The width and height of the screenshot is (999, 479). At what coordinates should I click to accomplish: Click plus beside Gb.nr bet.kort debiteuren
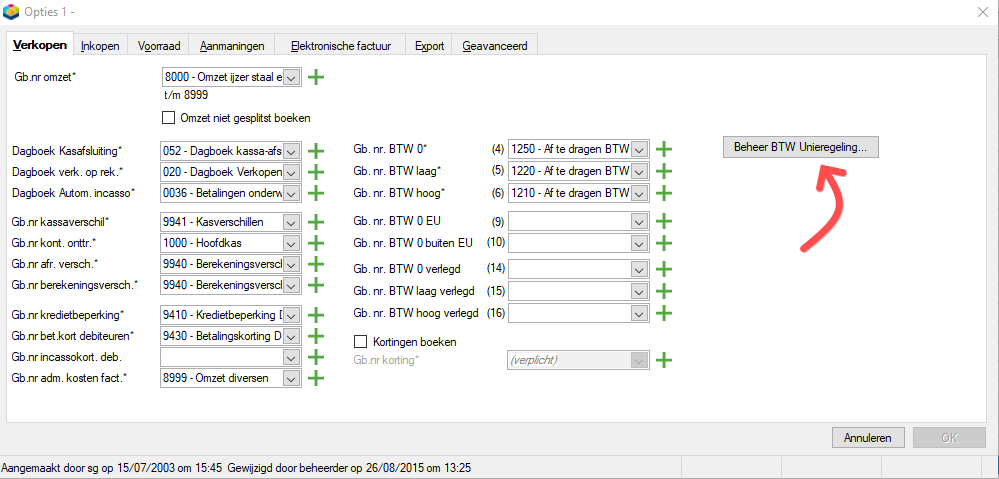[x=316, y=336]
